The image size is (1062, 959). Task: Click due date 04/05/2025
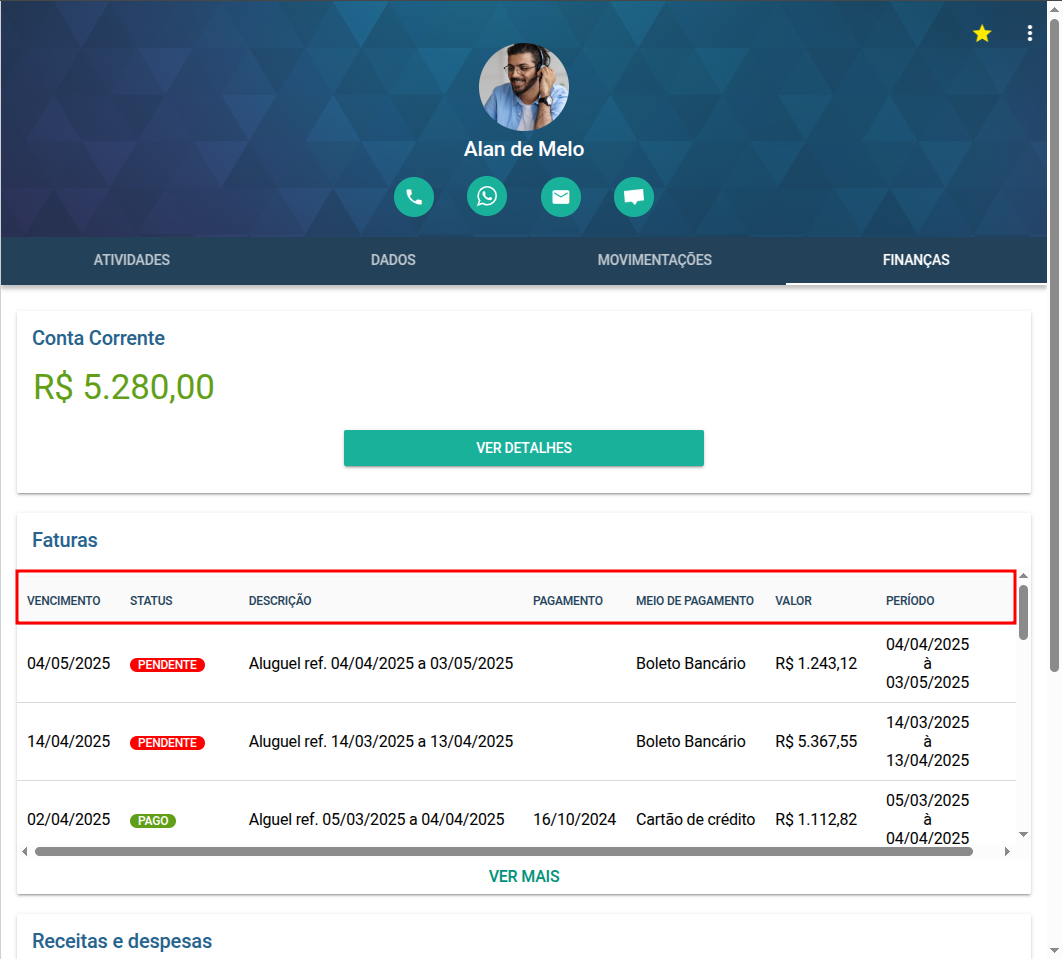[x=68, y=664]
